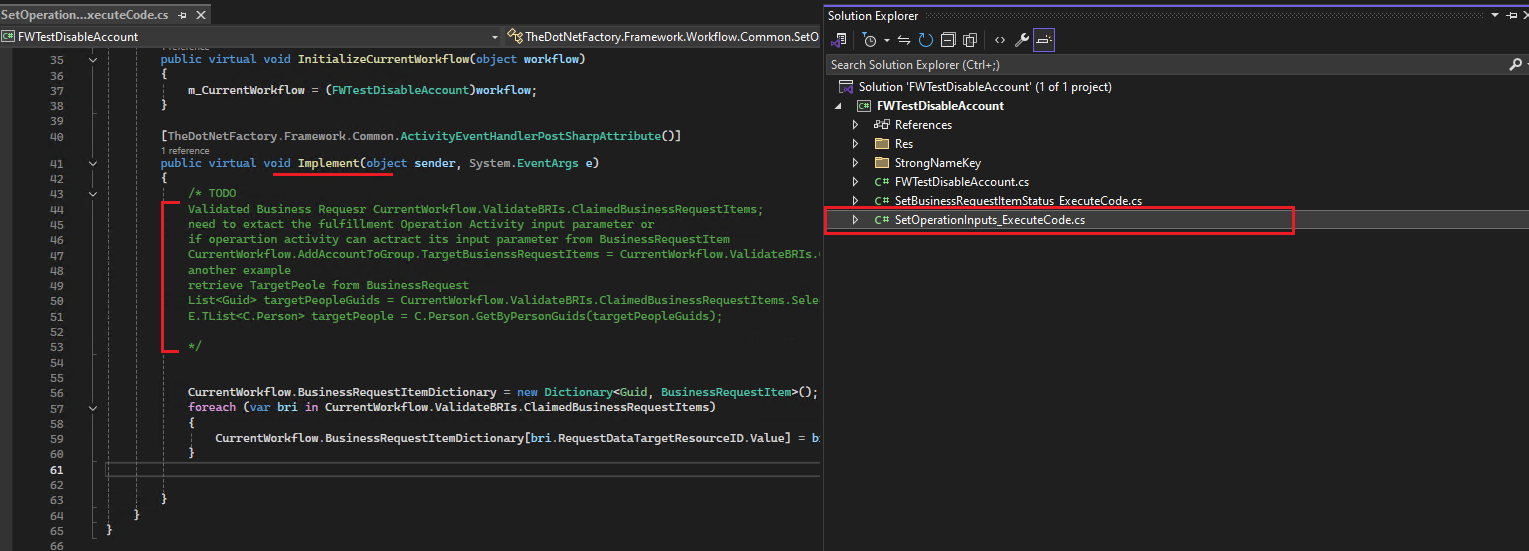Viewport: 1529px width, 551px height.
Task: Click the Collapse All icon in Solution Explorer
Action: 946,40
